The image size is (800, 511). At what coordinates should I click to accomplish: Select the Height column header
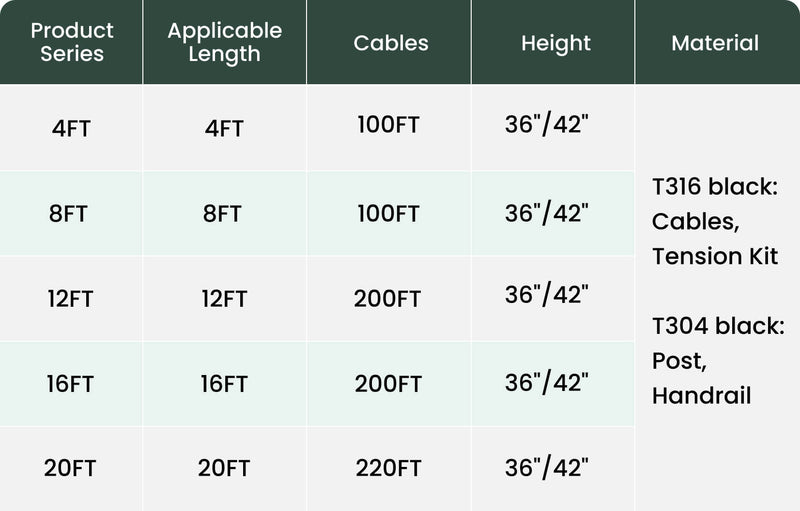click(x=555, y=43)
